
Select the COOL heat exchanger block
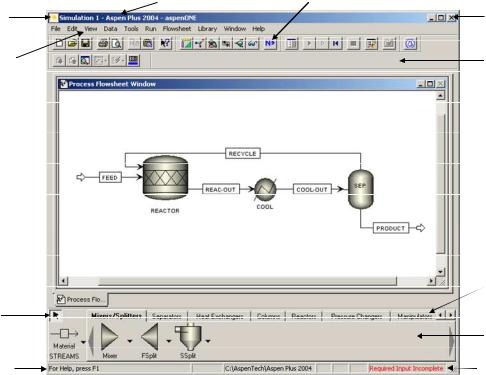(265, 189)
